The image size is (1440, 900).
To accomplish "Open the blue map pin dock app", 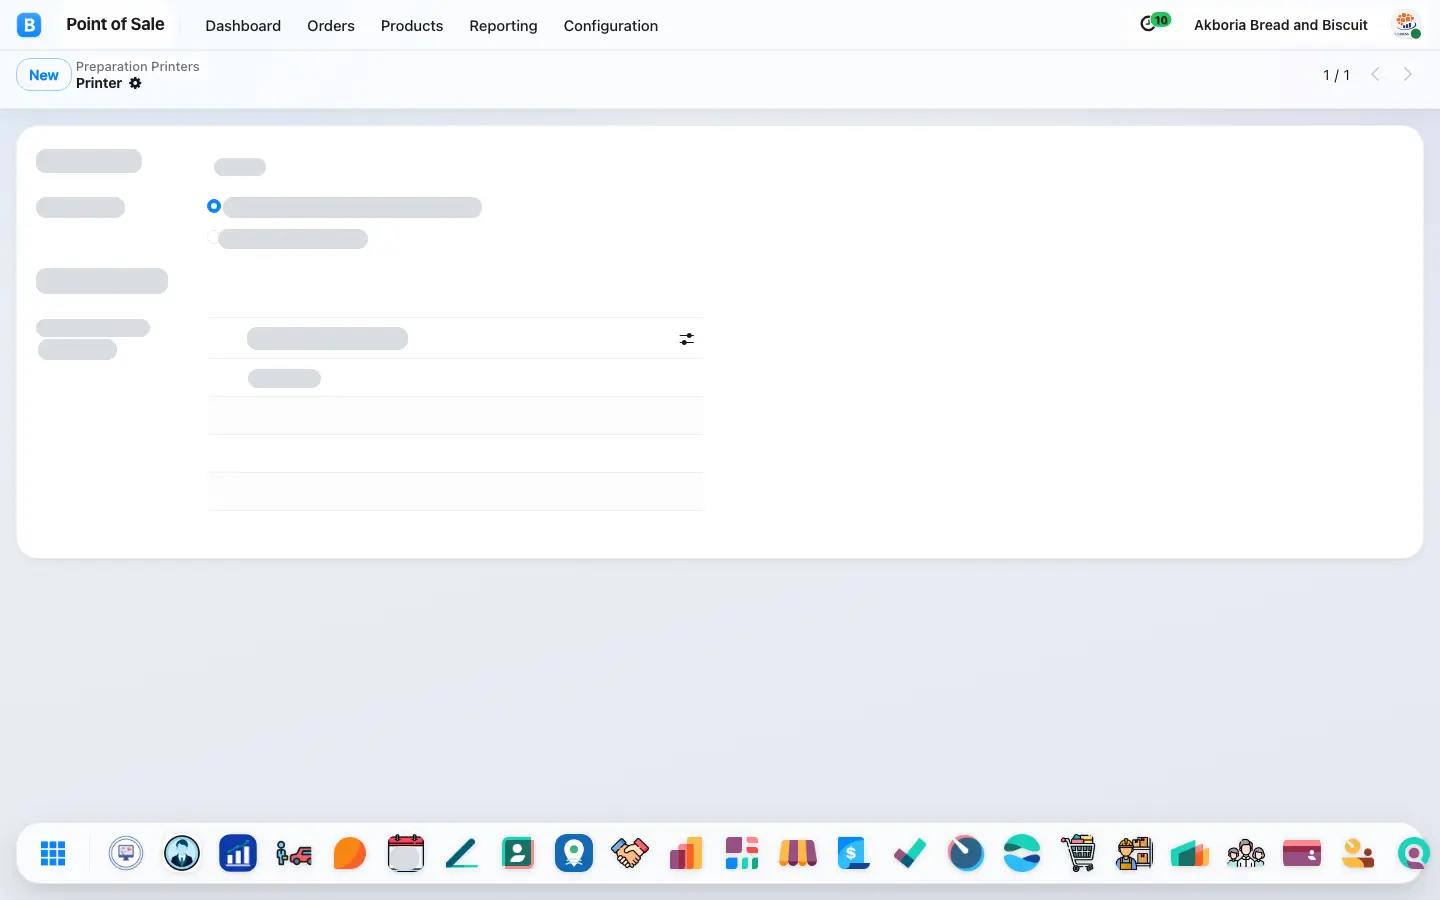I will [x=574, y=853].
